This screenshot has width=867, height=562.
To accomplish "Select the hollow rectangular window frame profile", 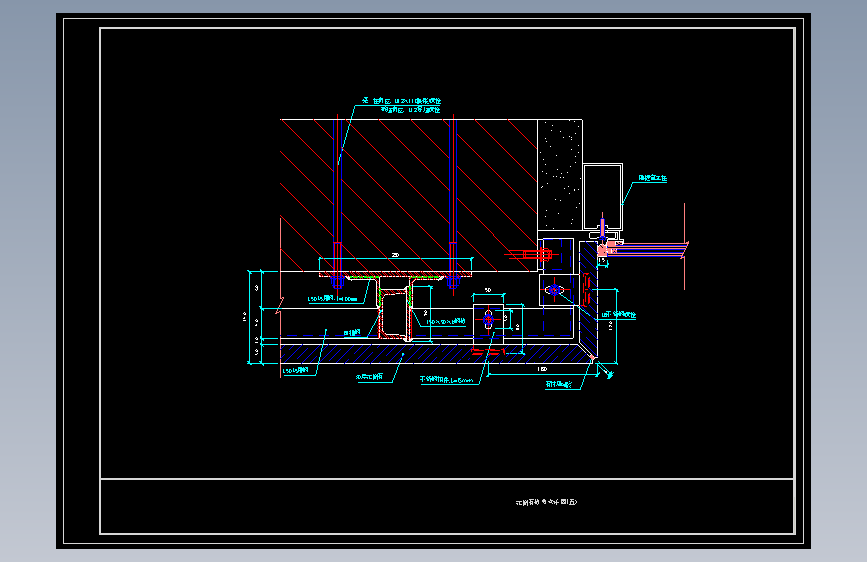I will (603, 197).
